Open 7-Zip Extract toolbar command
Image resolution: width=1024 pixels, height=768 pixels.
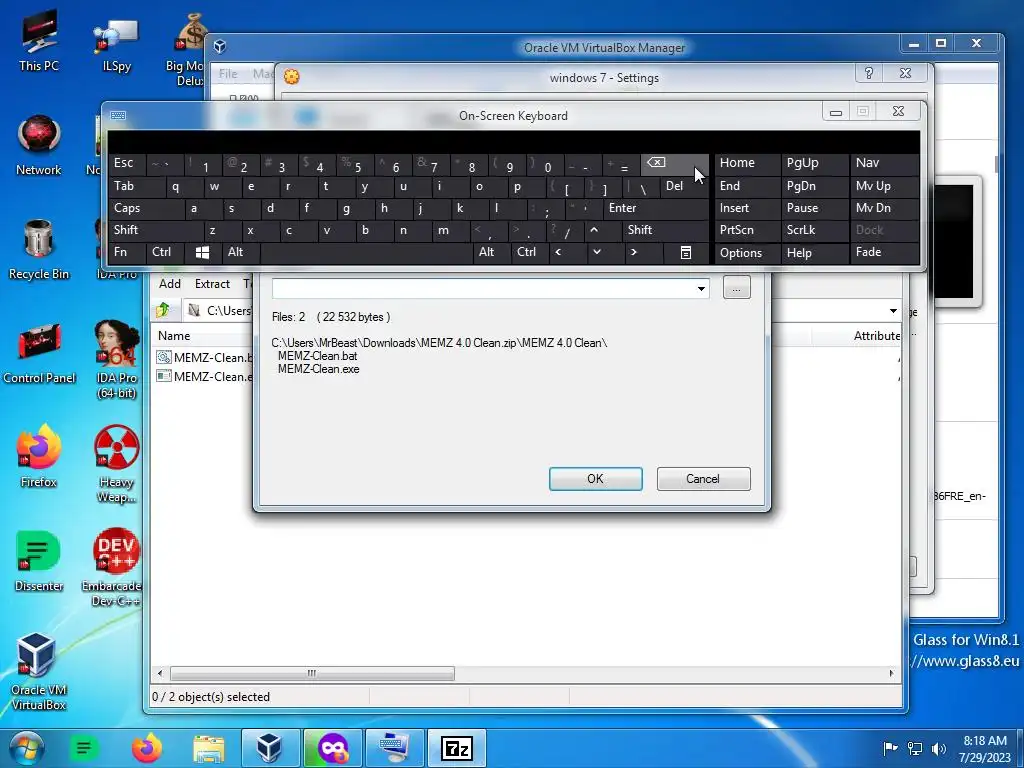(212, 284)
